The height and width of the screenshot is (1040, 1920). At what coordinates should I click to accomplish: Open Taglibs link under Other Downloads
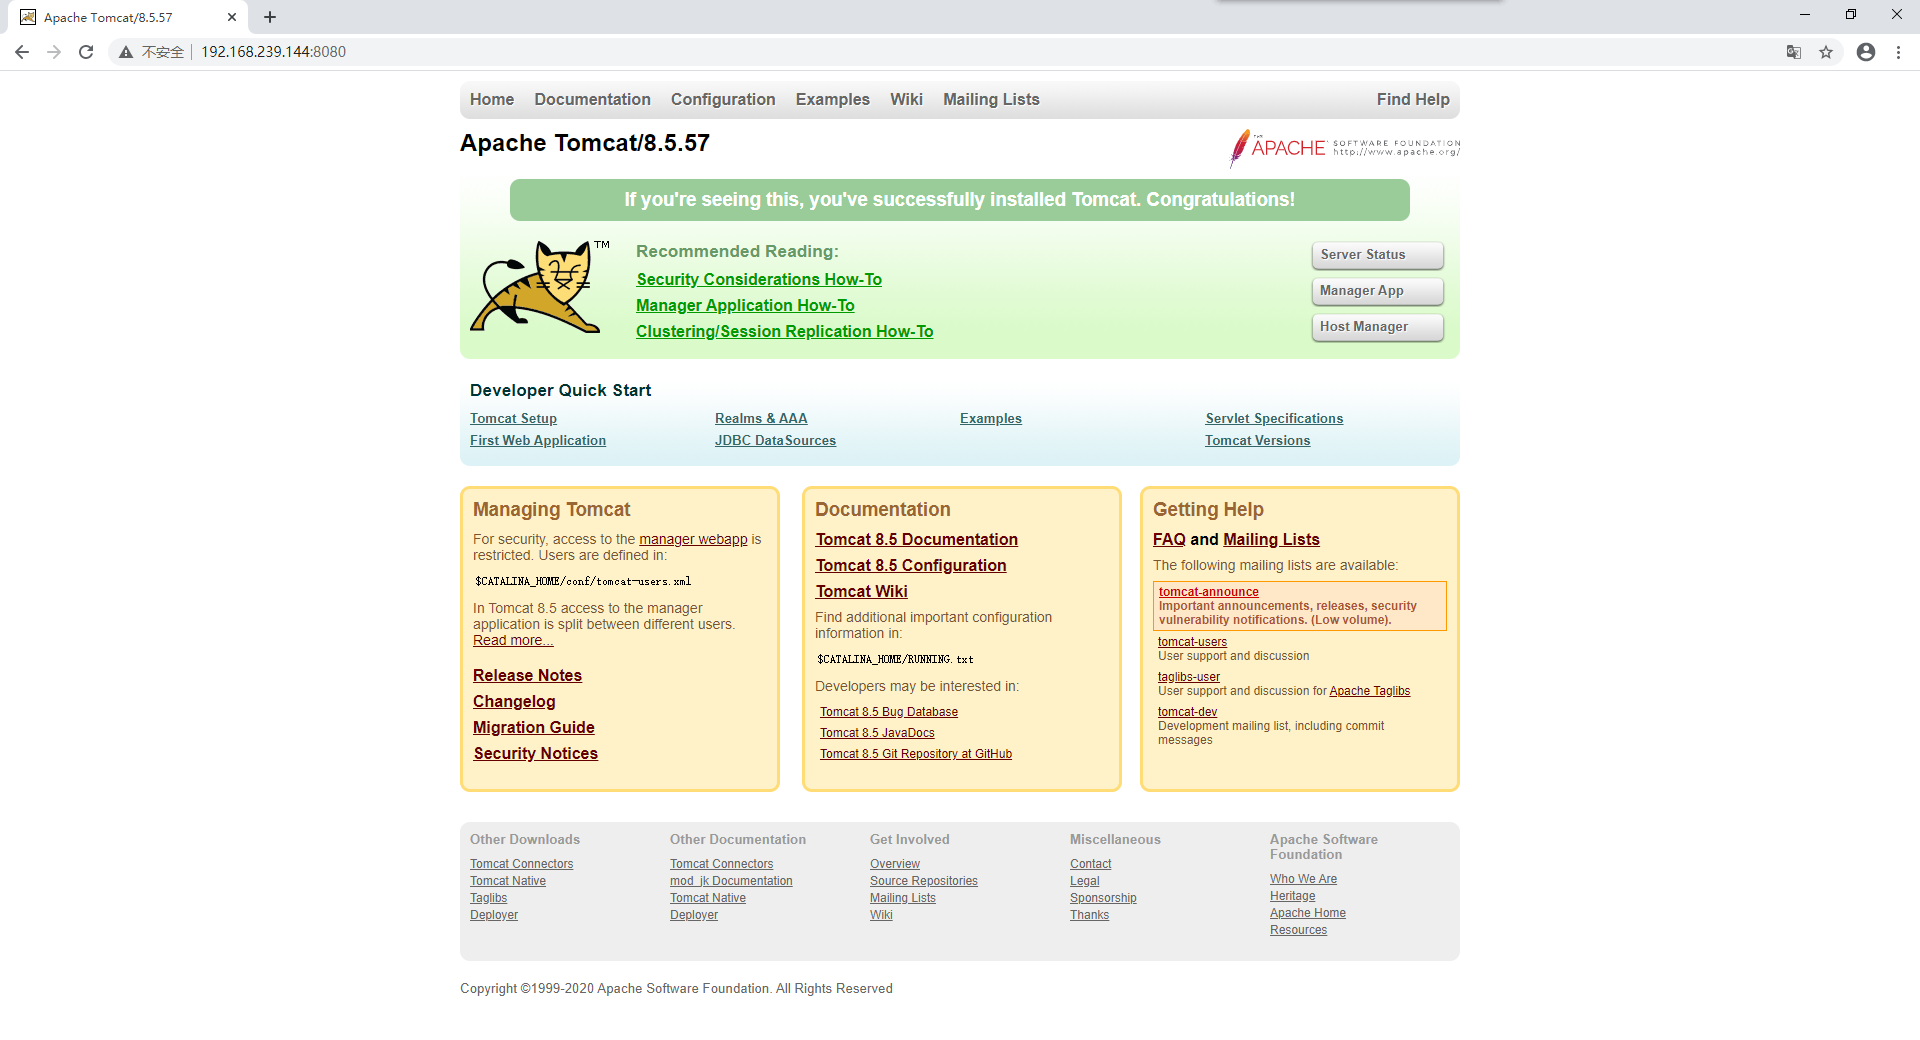pos(488,899)
